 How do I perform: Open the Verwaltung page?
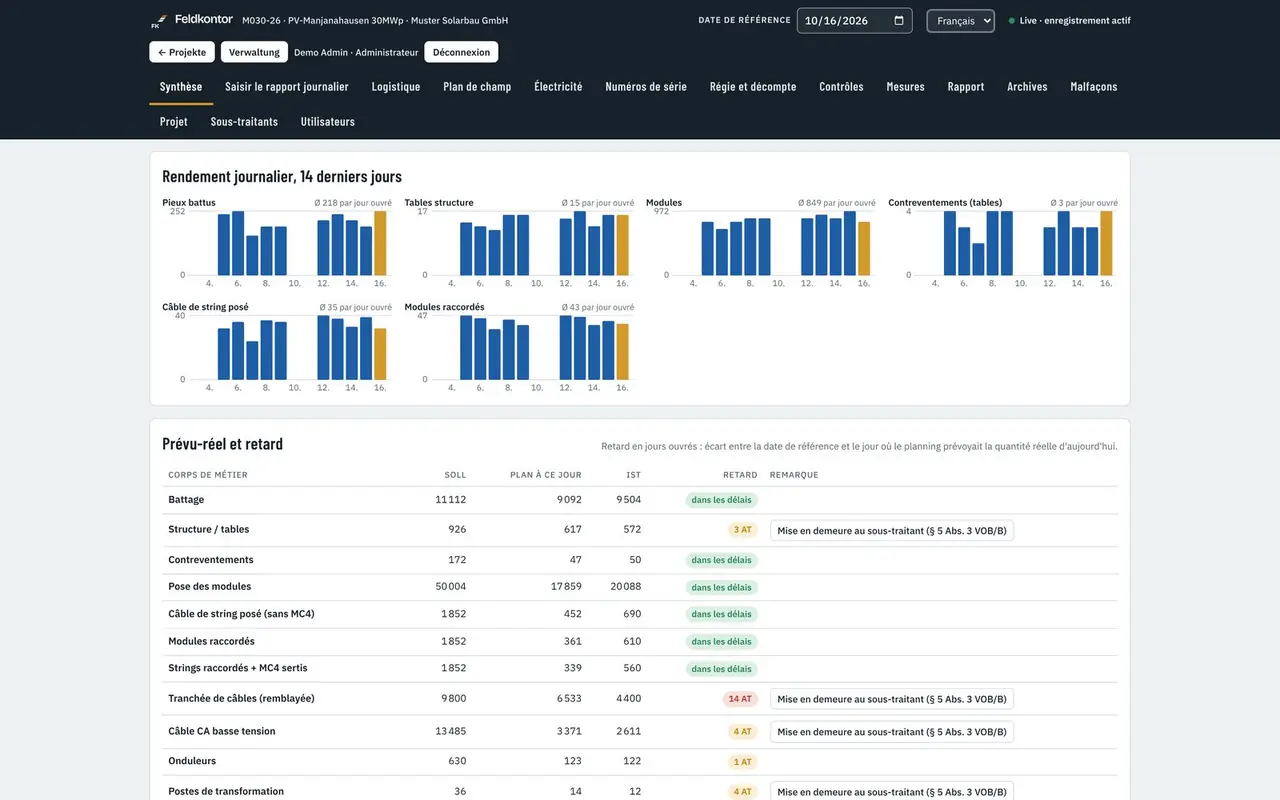pyautogui.click(x=254, y=52)
